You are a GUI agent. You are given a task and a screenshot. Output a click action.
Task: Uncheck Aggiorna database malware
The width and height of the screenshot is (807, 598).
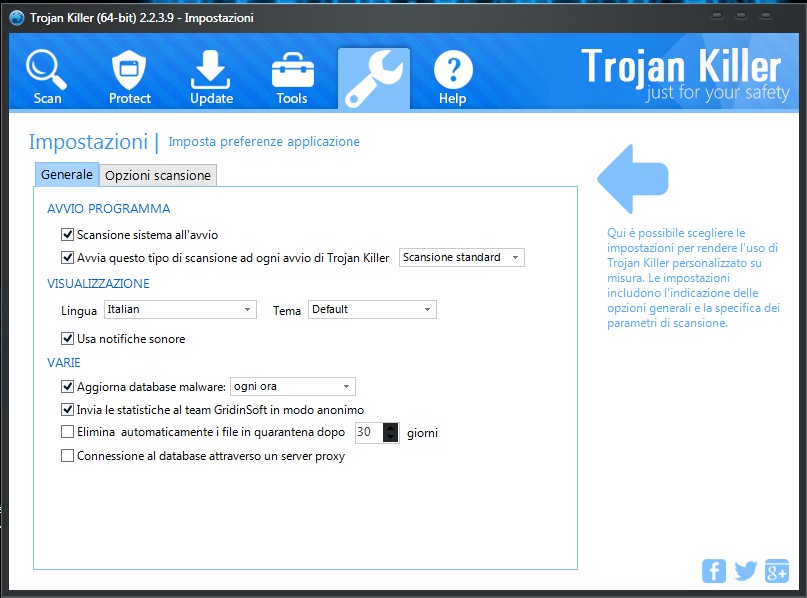click(67, 386)
